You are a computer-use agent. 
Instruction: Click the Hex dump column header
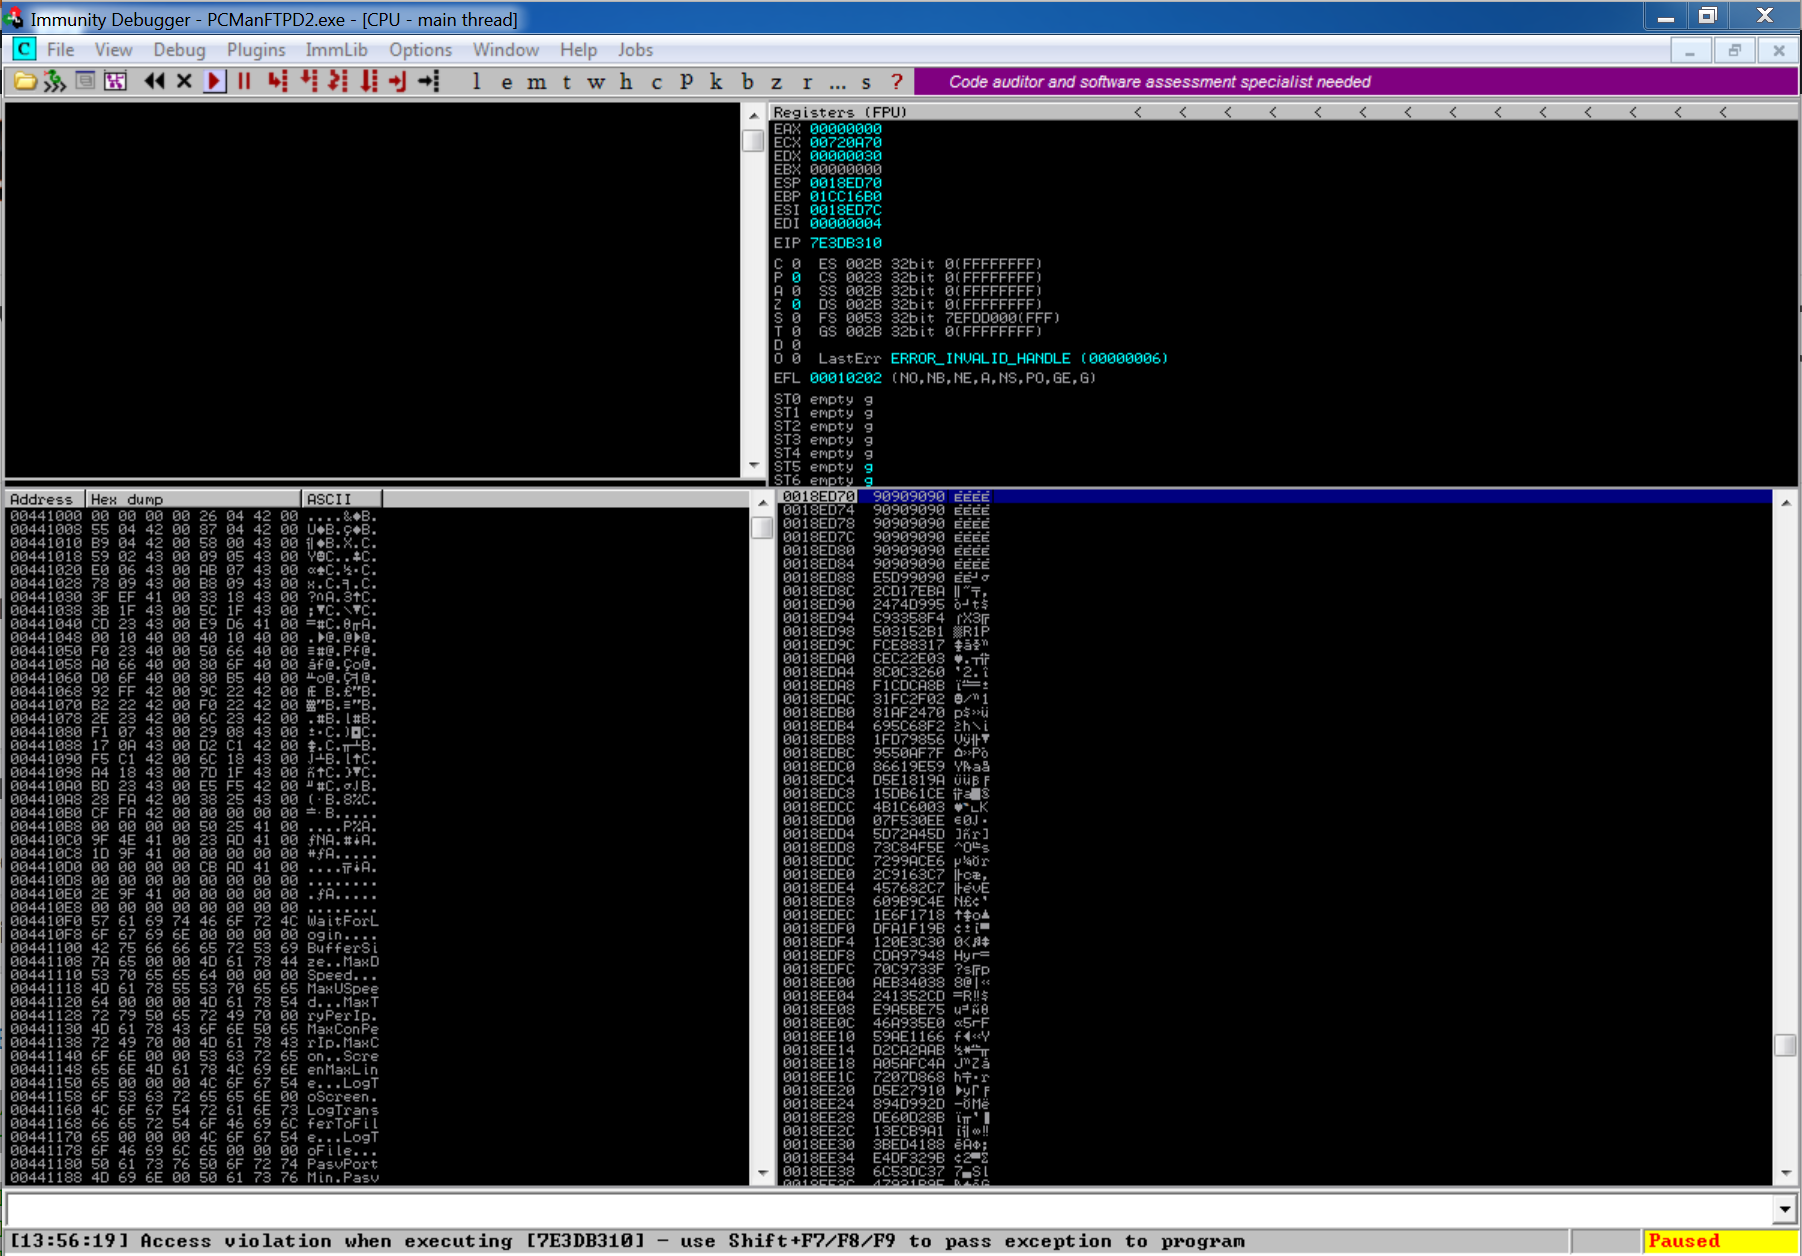pos(193,499)
